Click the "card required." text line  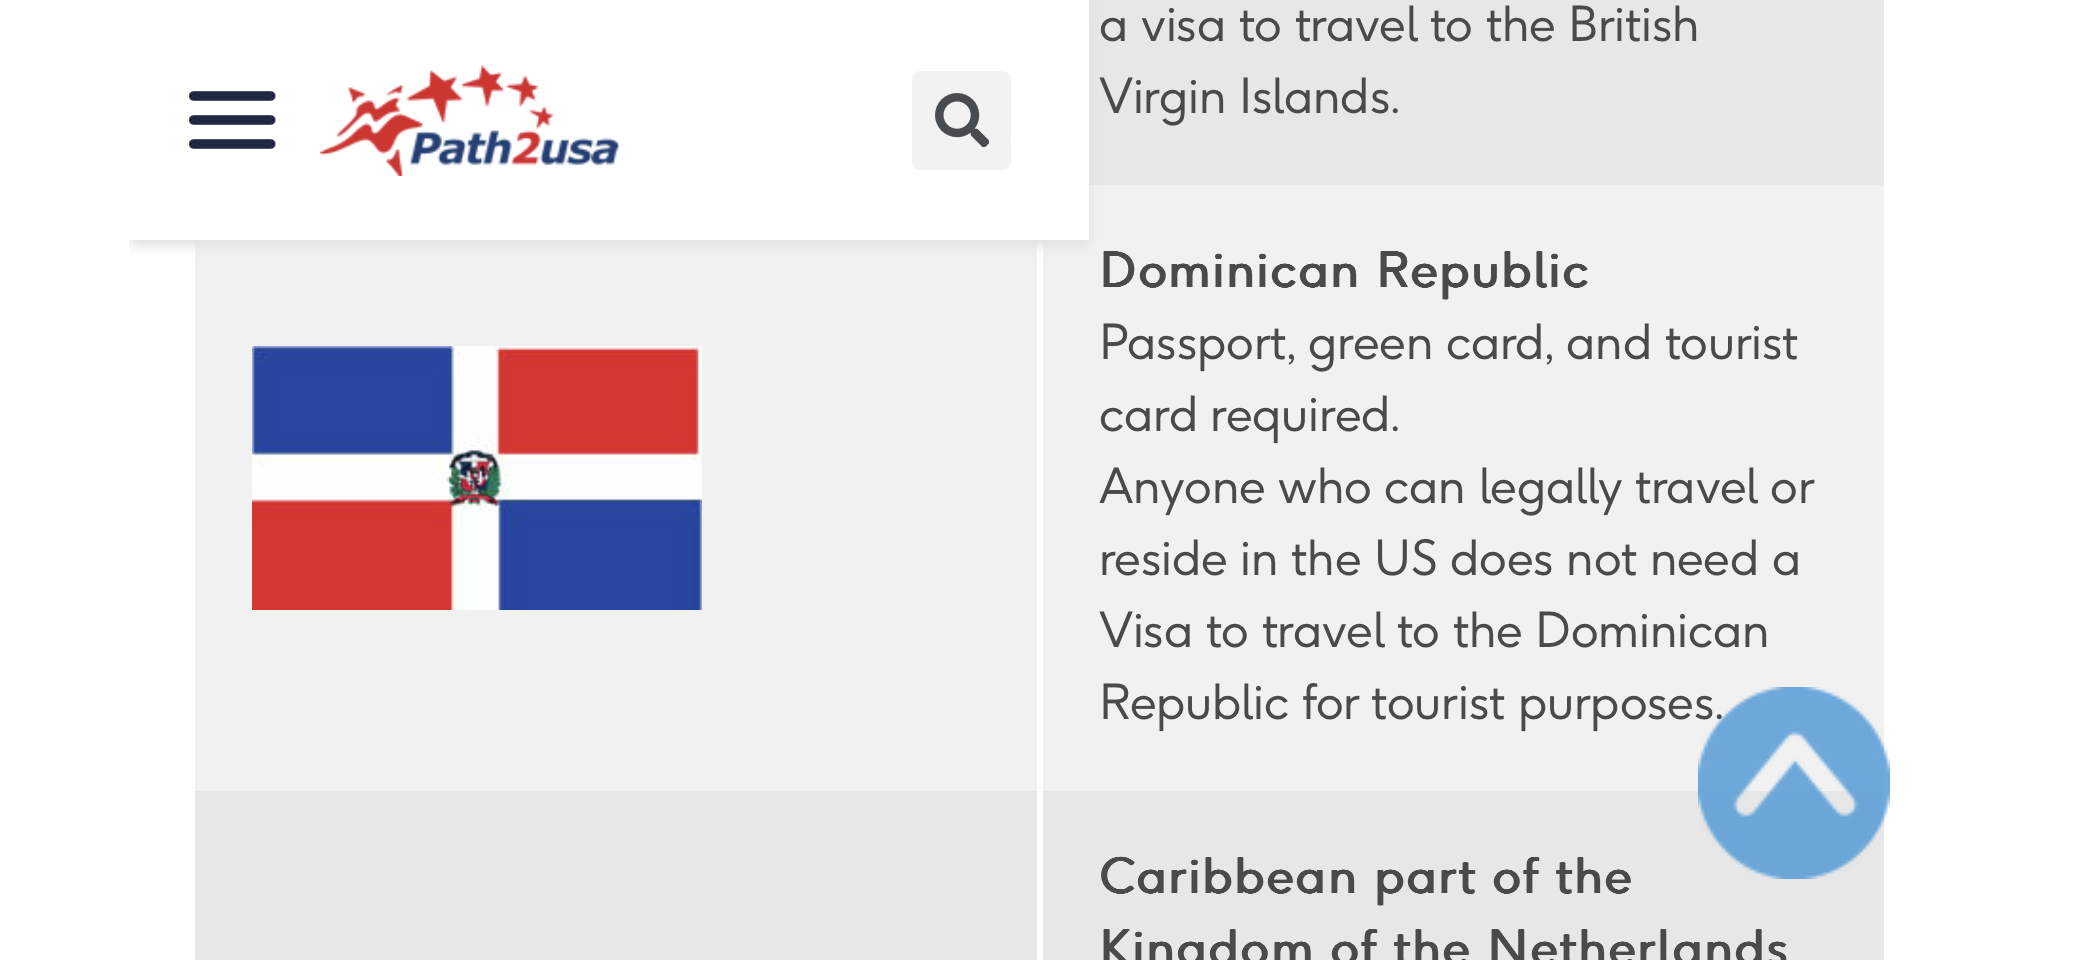pos(1249,416)
